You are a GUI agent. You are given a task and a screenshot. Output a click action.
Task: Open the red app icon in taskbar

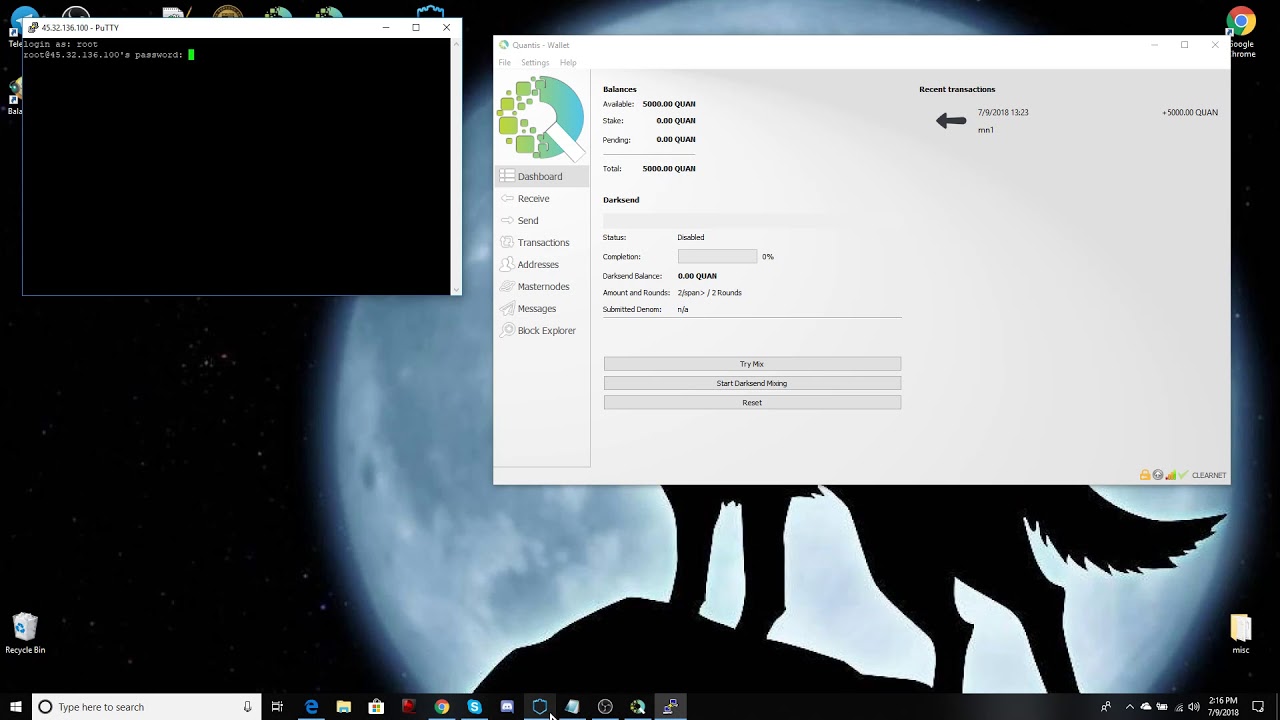coord(409,707)
